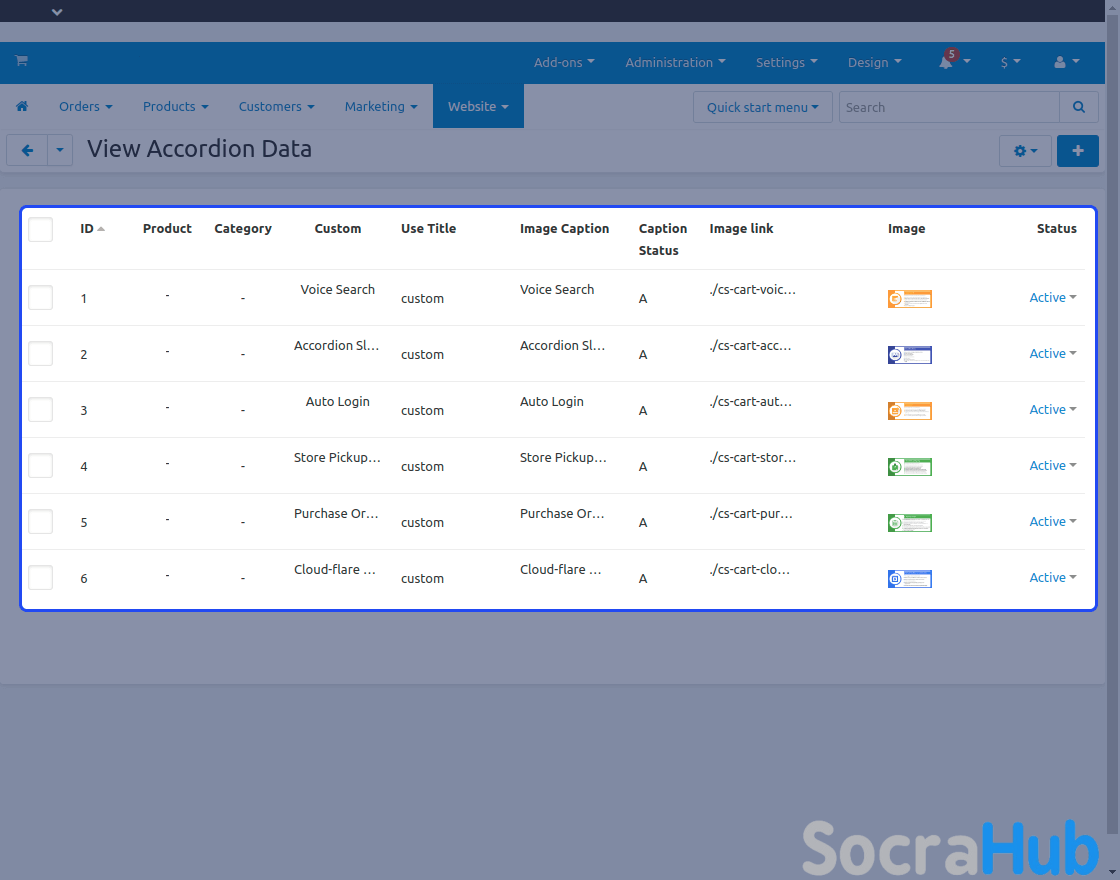Open the Status dropdown for Cloud-flare row
This screenshot has width=1120, height=880.
(1052, 577)
